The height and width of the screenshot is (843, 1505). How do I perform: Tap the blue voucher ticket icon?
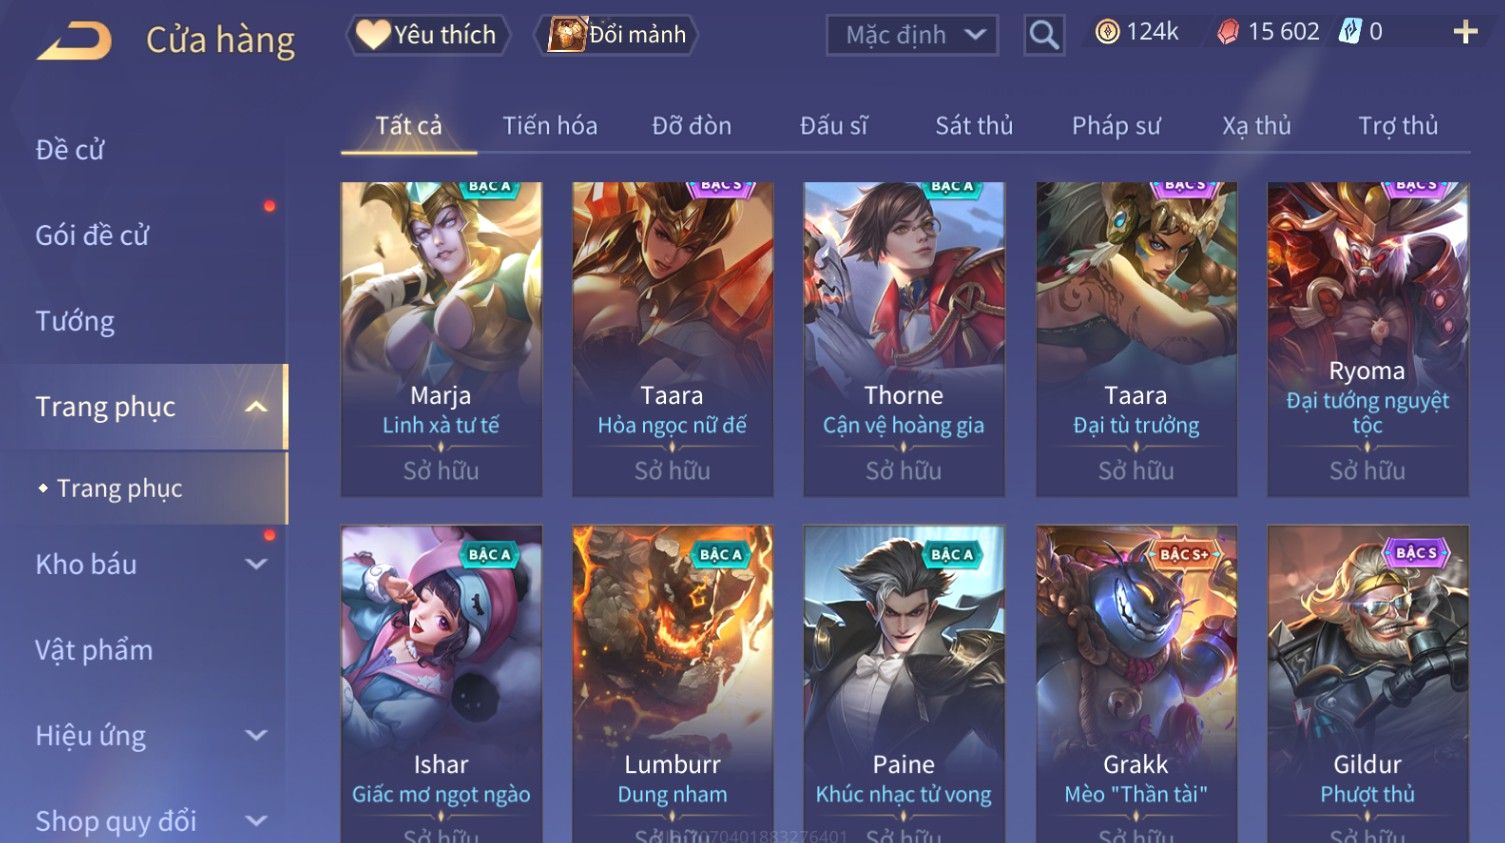click(x=1350, y=32)
